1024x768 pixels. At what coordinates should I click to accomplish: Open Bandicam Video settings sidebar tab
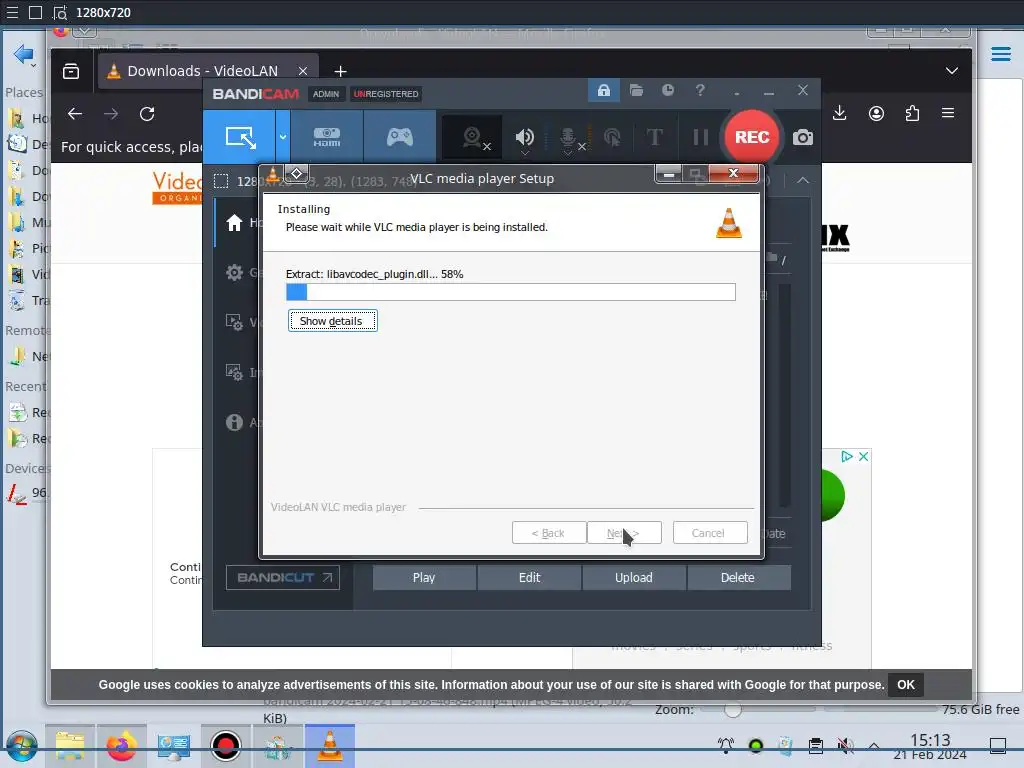click(234, 322)
